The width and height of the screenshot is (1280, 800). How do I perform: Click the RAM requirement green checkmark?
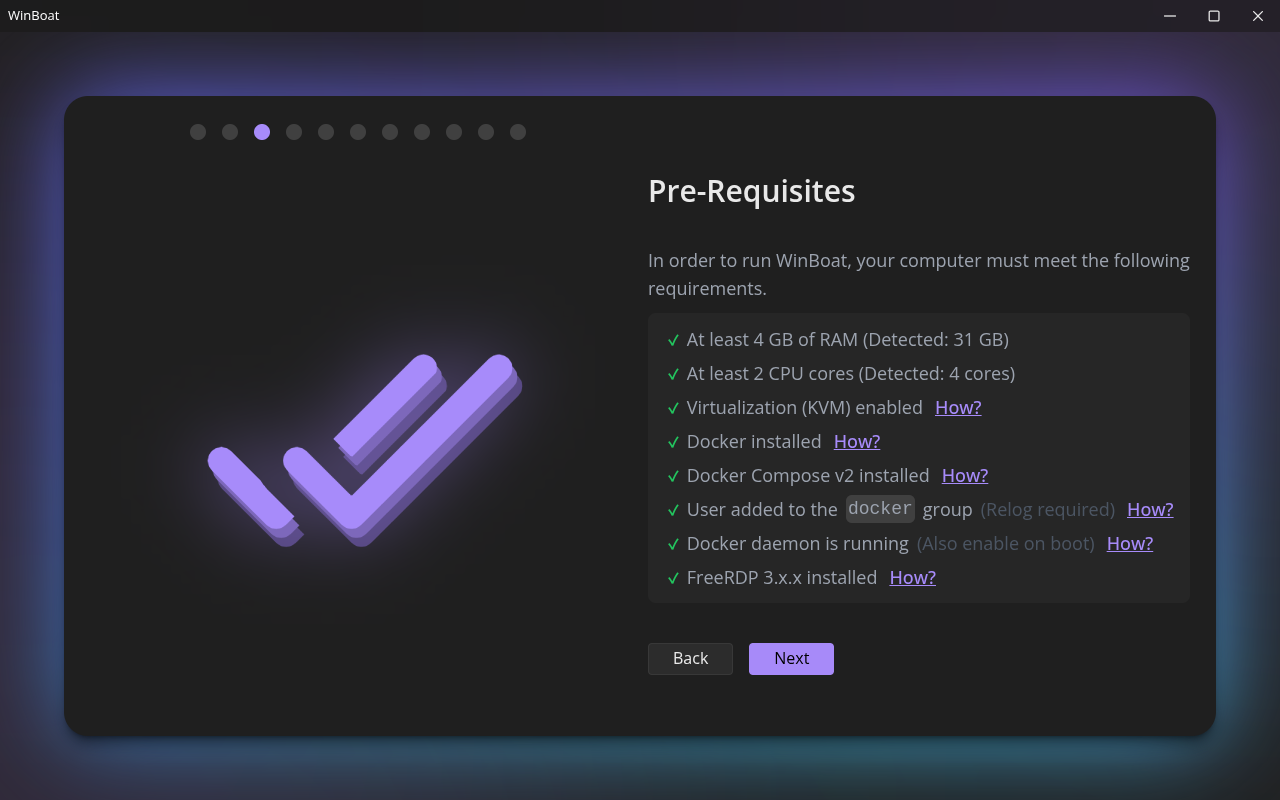coord(674,340)
